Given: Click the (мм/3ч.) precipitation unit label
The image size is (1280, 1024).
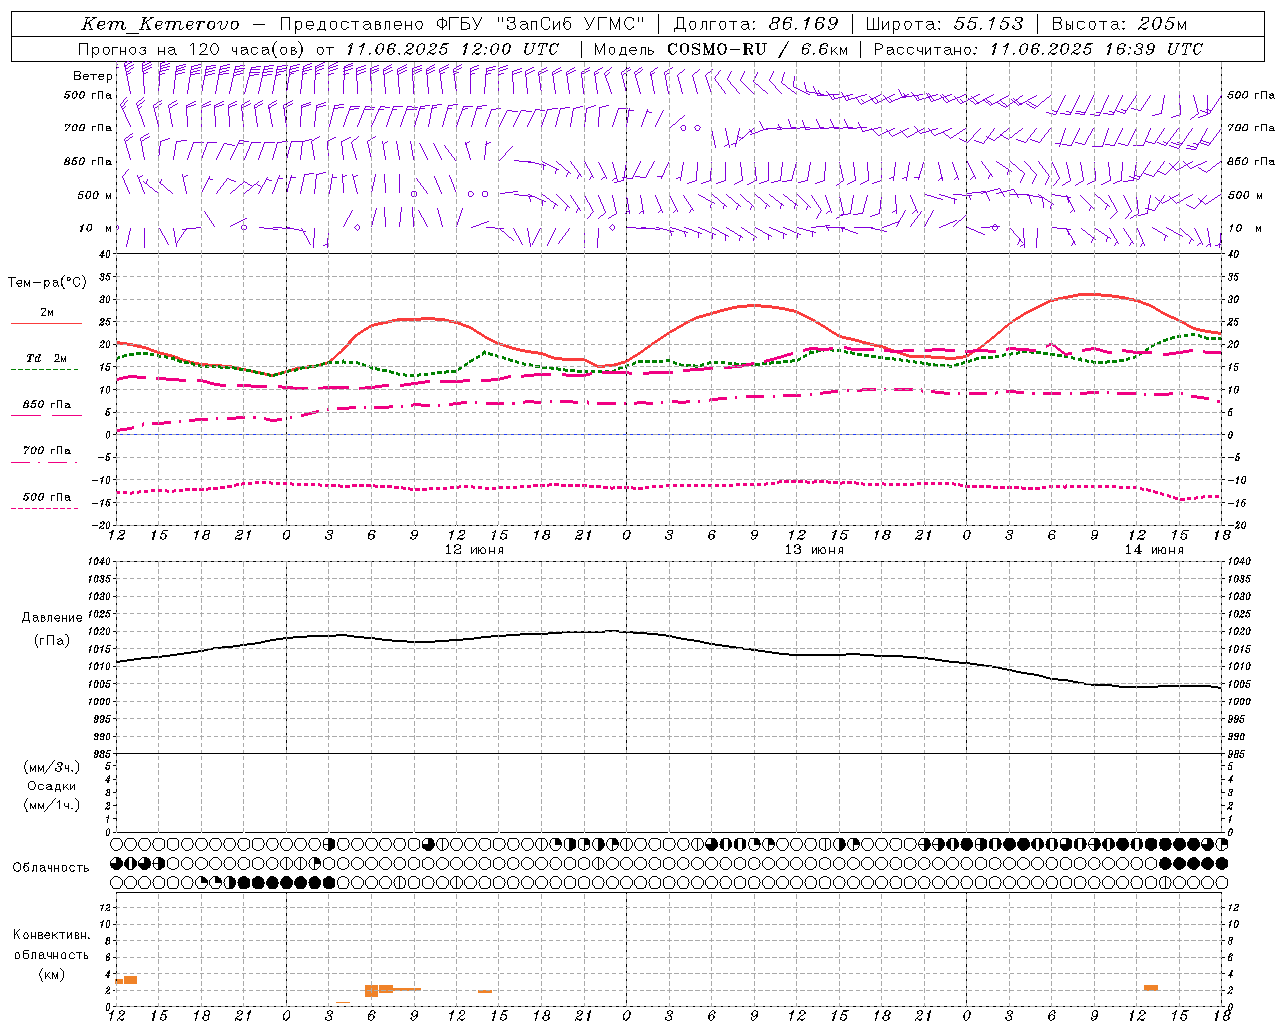Looking at the screenshot, I should [x=52, y=767].
